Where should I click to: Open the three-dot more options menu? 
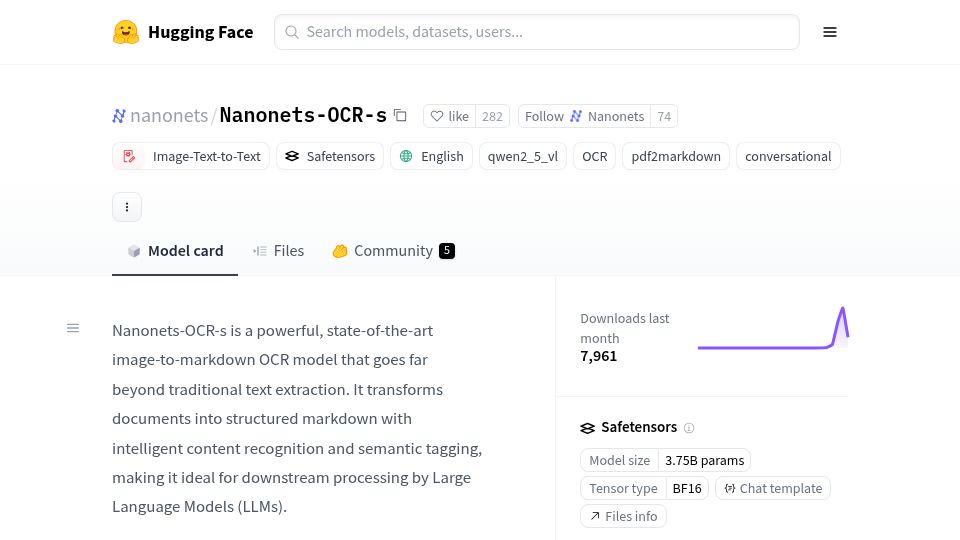[127, 207]
